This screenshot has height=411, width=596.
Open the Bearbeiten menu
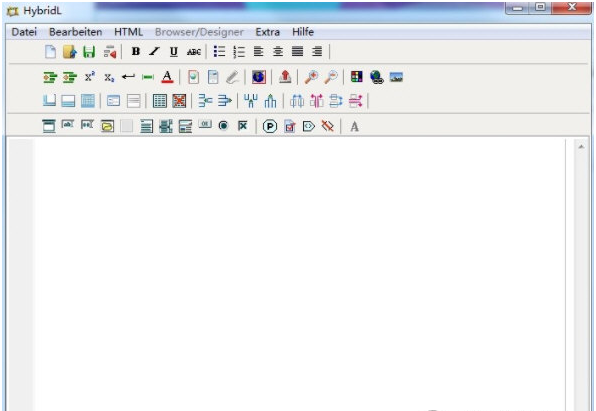pos(75,32)
